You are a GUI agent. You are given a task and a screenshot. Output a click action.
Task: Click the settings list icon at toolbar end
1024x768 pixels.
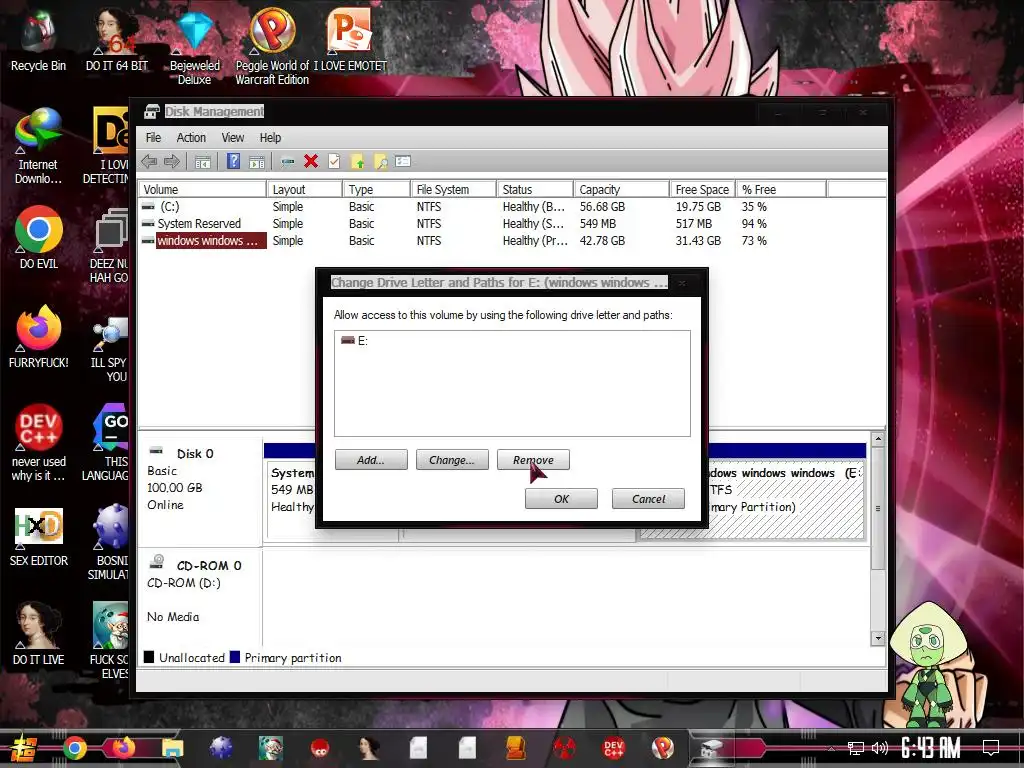coord(403,161)
